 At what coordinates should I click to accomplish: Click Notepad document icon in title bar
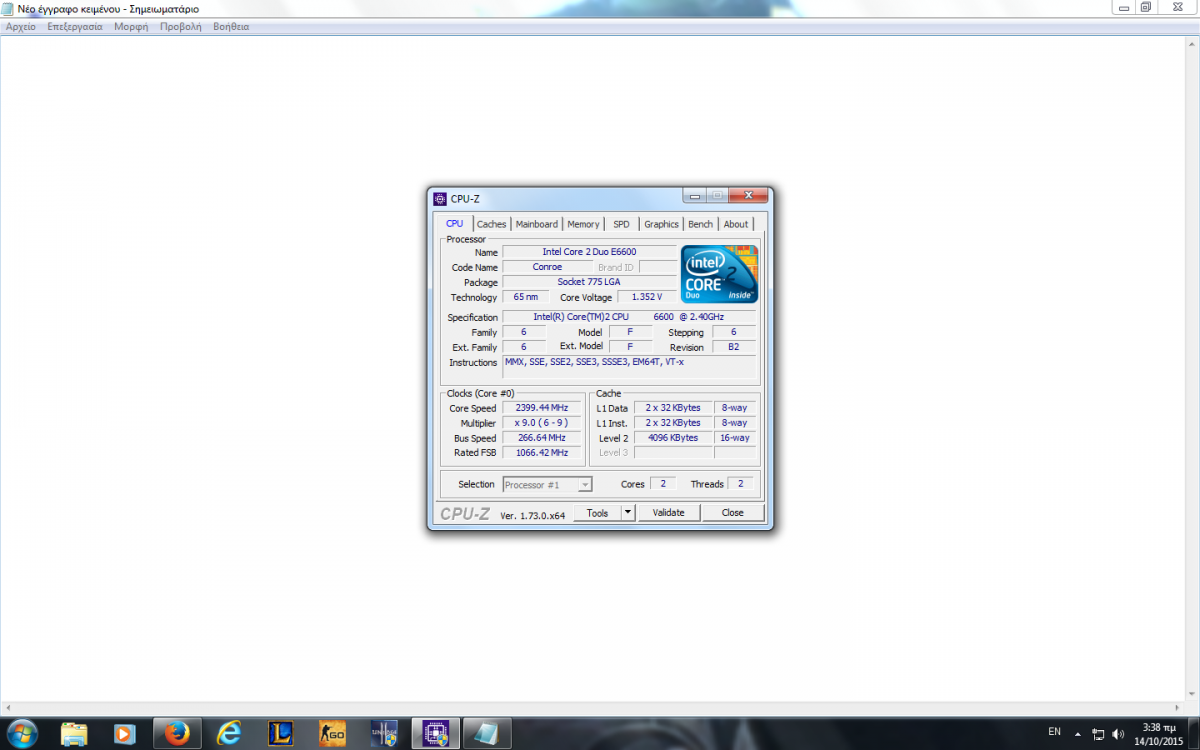(9, 8)
